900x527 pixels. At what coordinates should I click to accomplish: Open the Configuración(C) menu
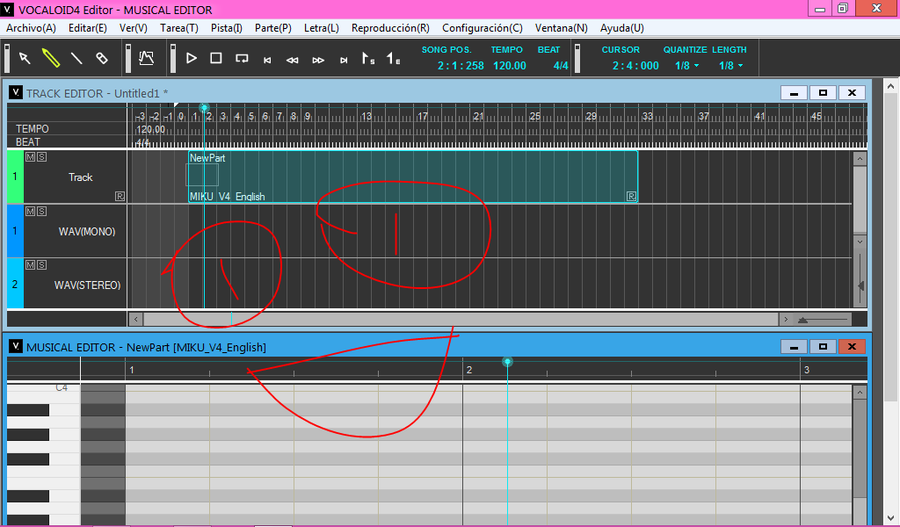pos(482,28)
